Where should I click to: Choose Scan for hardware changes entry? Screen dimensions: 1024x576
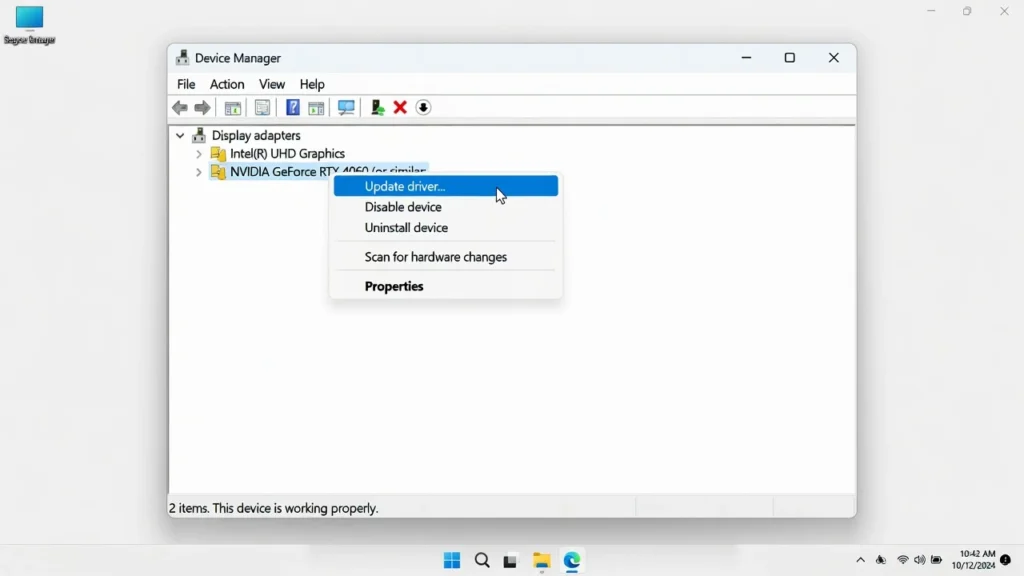pyautogui.click(x=446, y=257)
